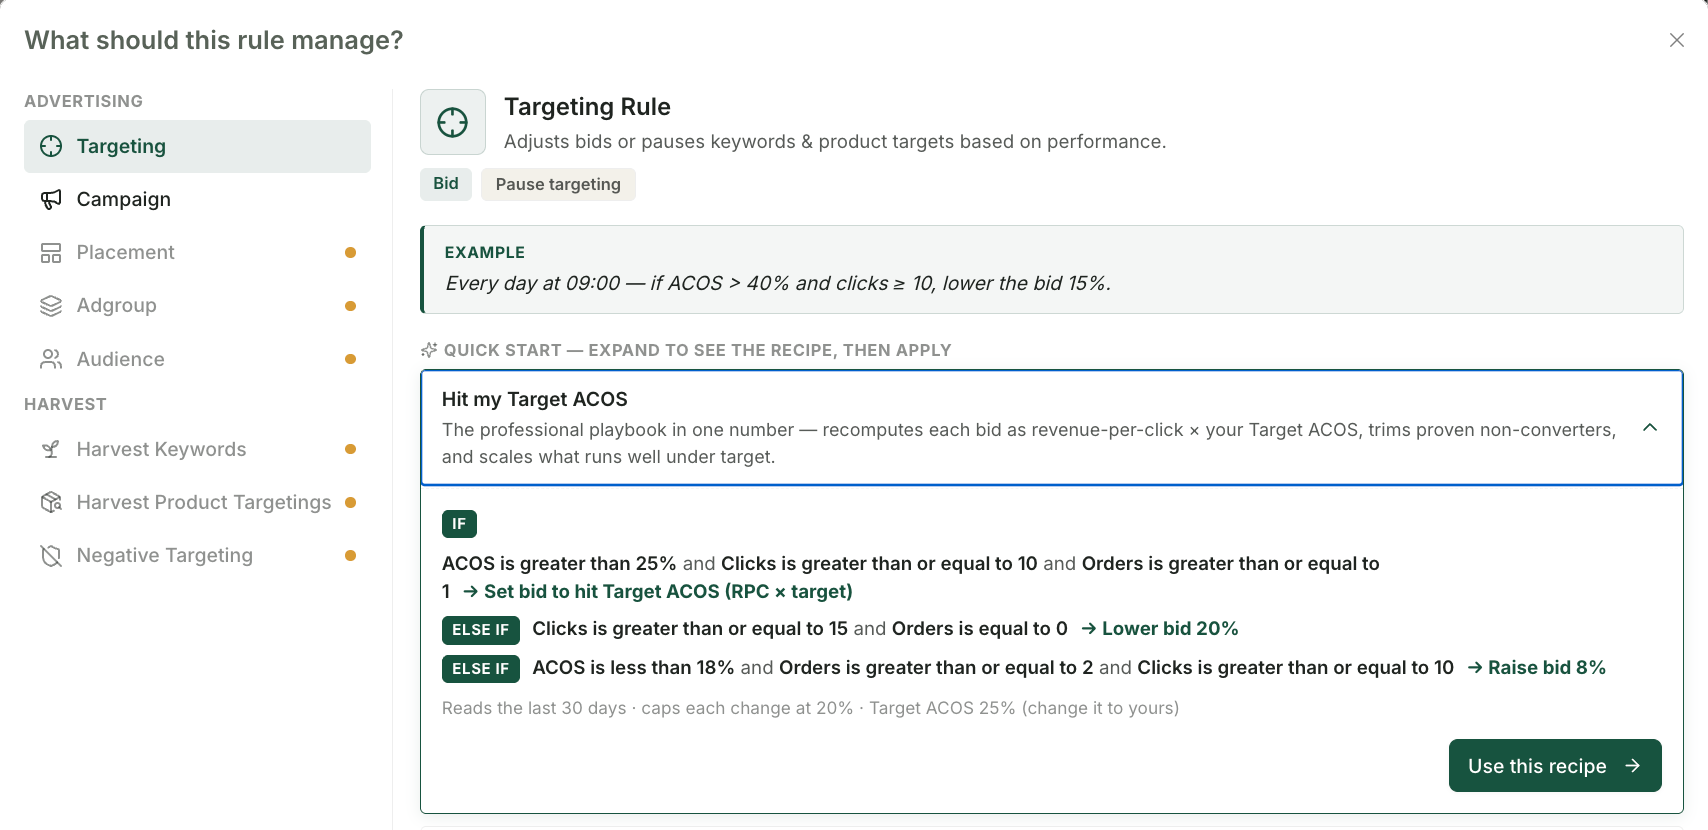This screenshot has height=830, width=1708.
Task: Choose Harvest Keywords rule type
Action: click(x=197, y=449)
